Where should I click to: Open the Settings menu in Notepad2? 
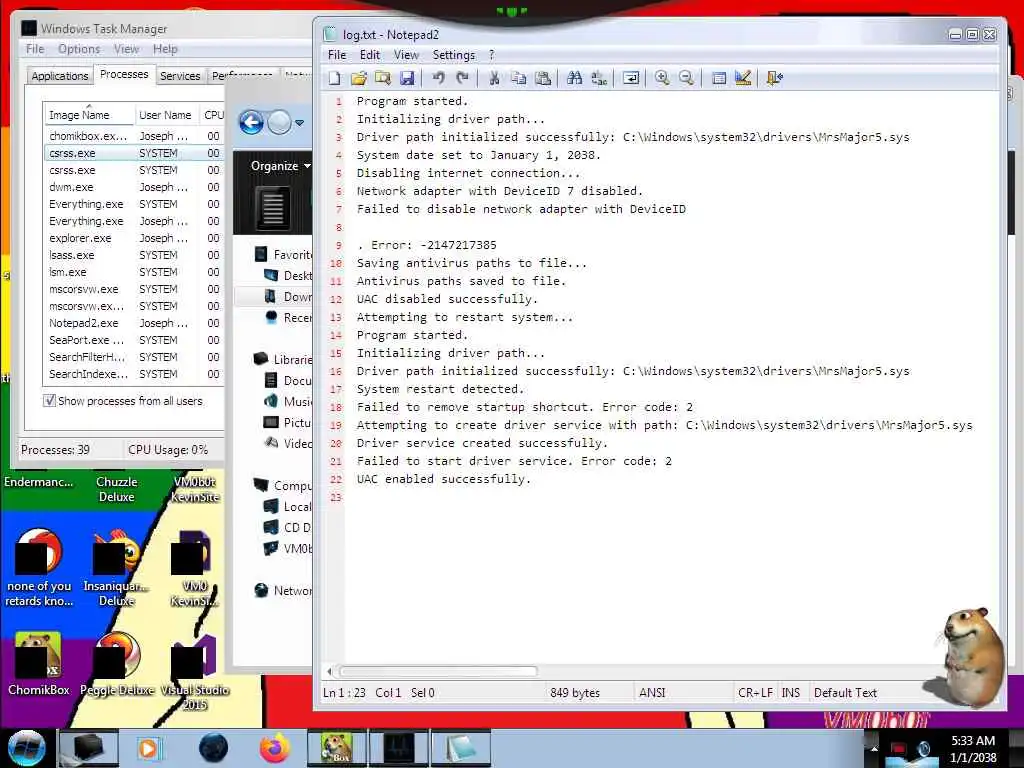454,55
